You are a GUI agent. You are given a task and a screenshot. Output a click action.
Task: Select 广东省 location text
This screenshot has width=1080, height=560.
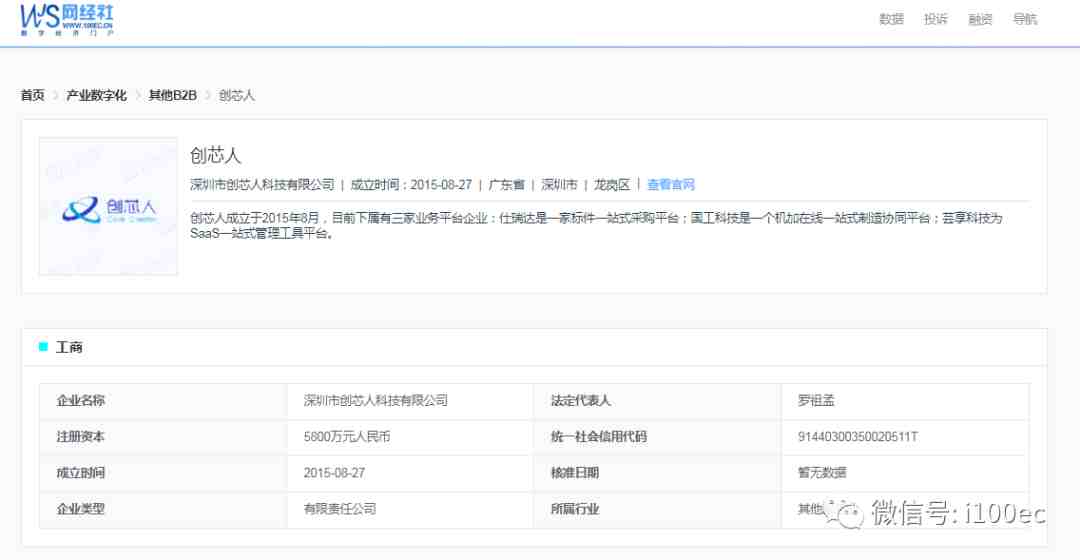click(x=506, y=185)
